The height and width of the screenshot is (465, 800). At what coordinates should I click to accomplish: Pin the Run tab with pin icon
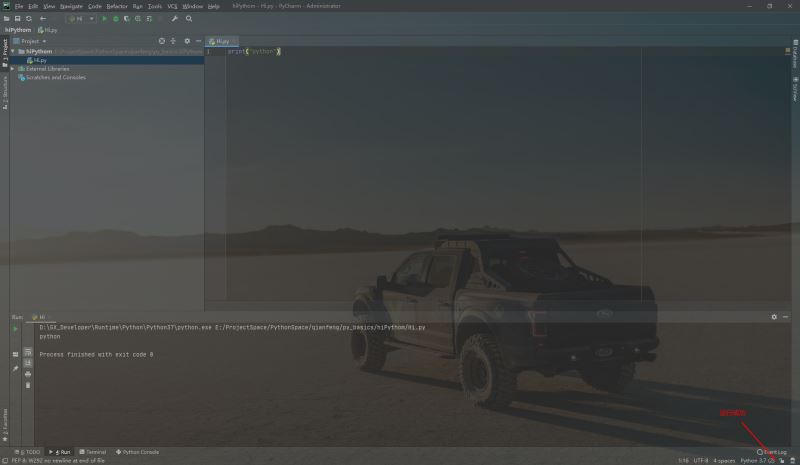pyautogui.click(x=15, y=369)
